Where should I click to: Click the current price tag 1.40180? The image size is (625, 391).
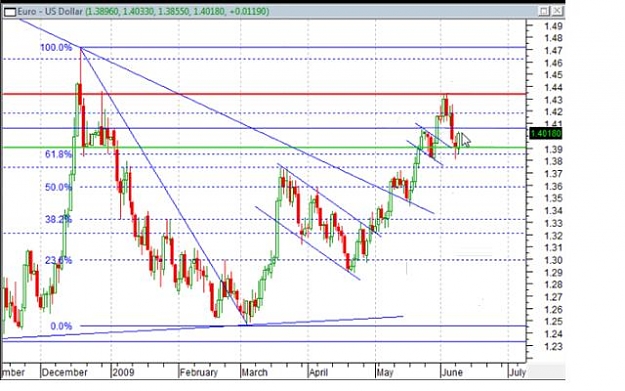point(546,134)
